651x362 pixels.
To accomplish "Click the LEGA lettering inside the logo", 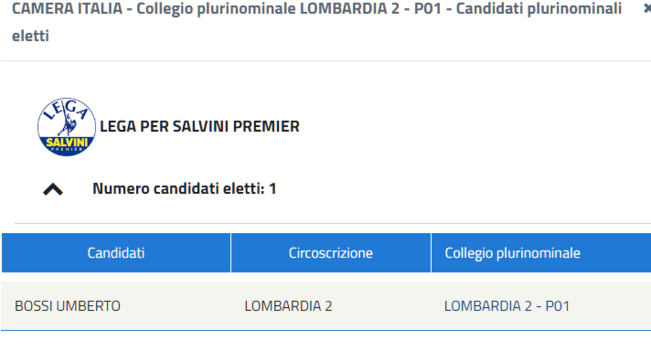I will tap(66, 110).
